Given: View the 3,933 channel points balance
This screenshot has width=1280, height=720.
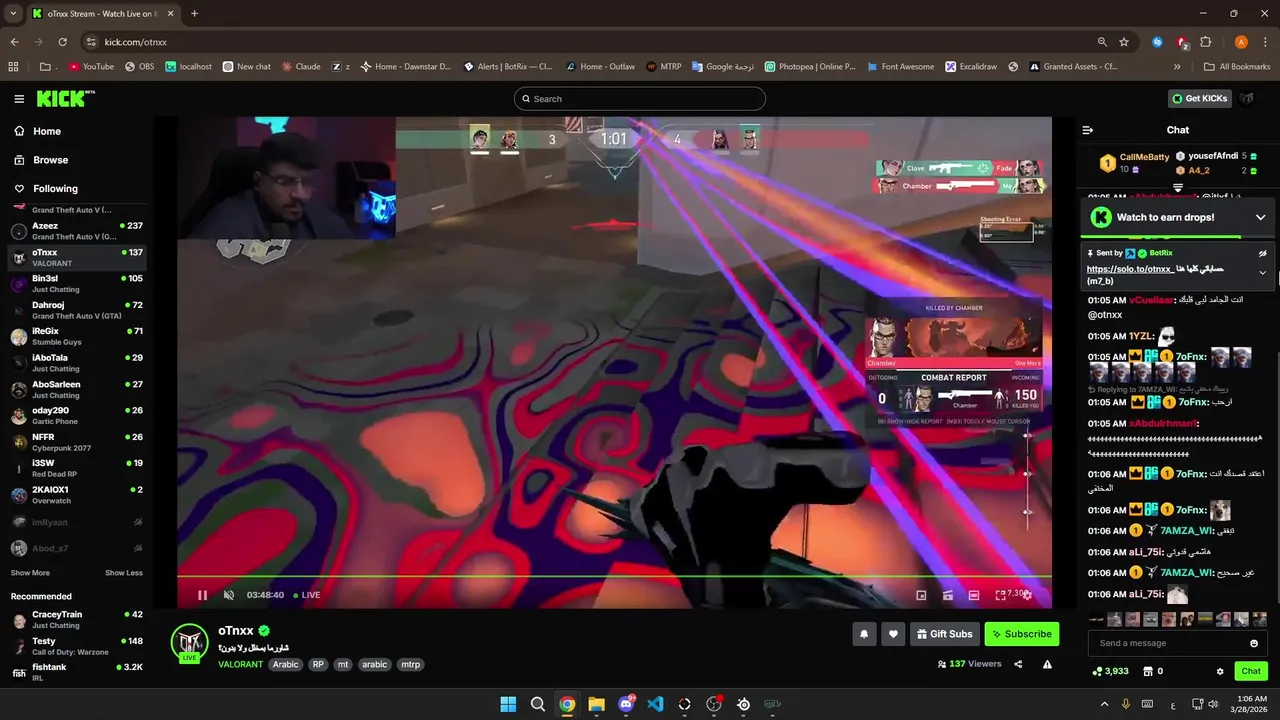Looking at the screenshot, I should coord(1111,671).
